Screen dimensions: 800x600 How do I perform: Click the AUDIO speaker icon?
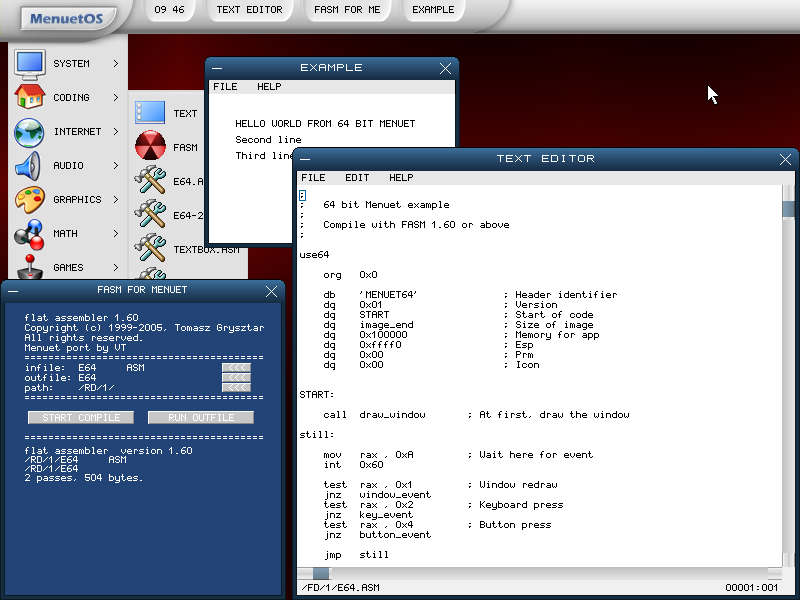28,166
